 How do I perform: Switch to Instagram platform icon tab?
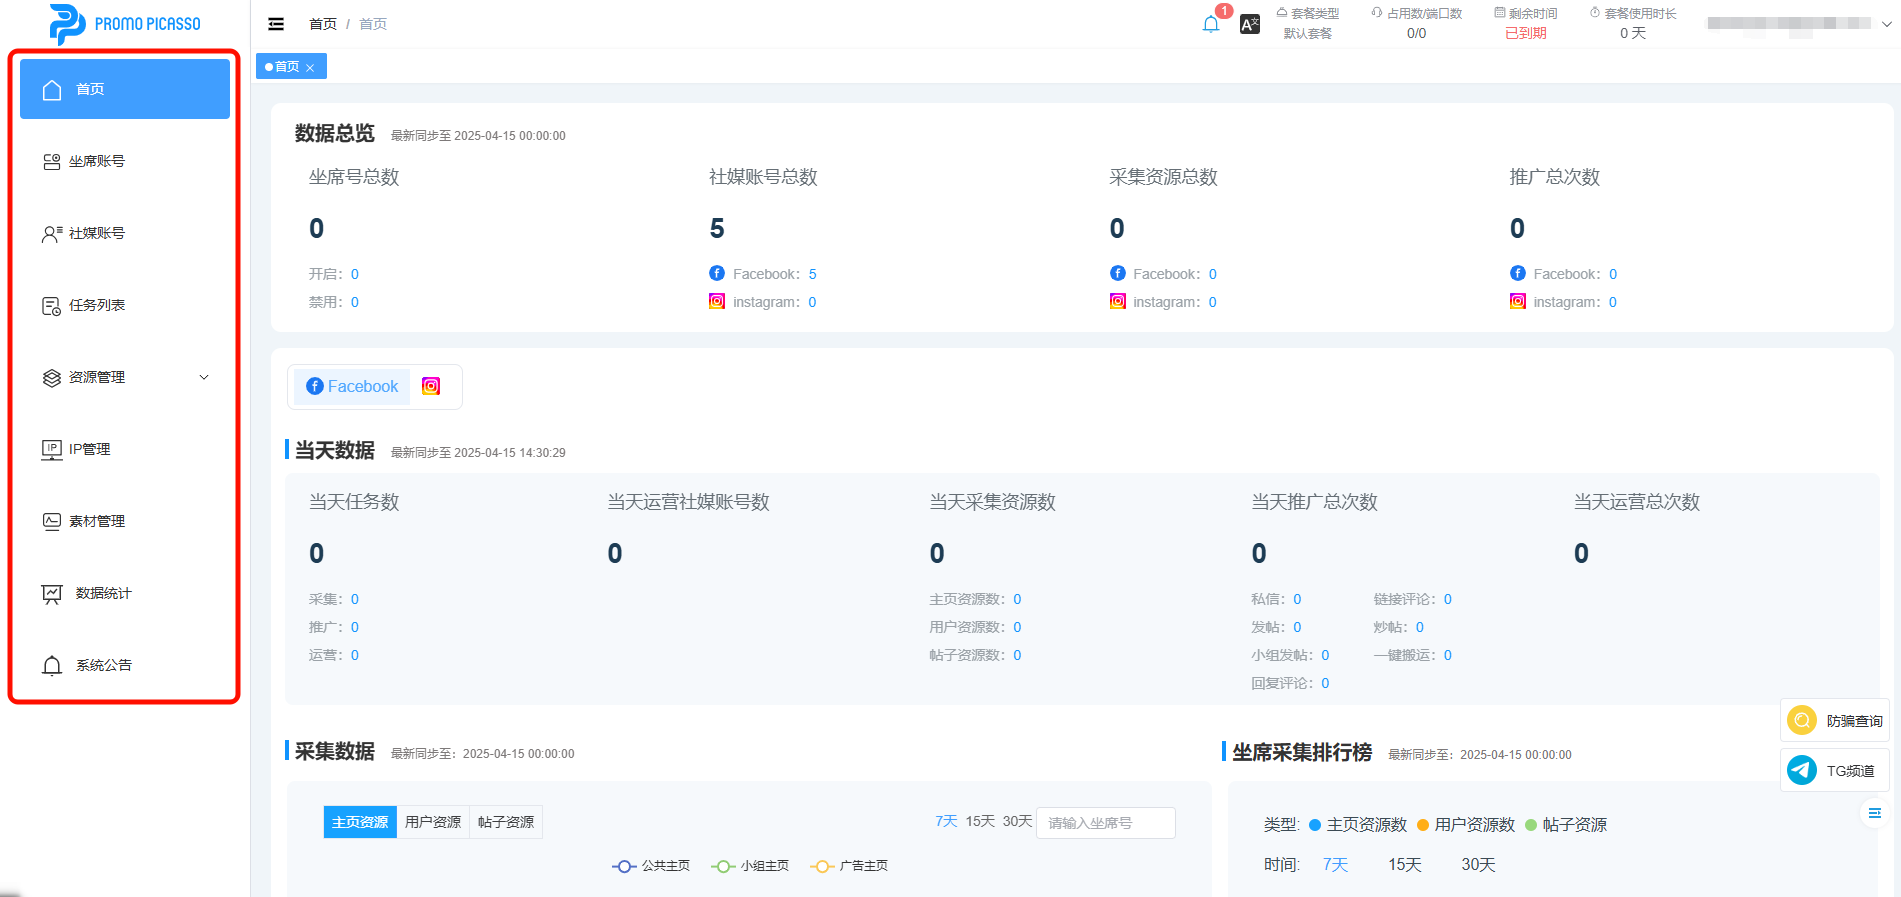coord(431,387)
